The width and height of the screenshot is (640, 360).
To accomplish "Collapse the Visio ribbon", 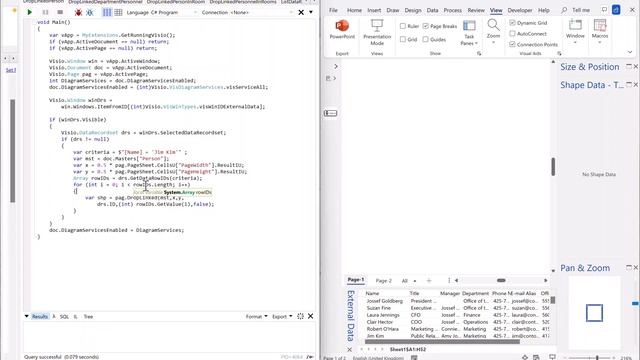I will click(630, 52).
